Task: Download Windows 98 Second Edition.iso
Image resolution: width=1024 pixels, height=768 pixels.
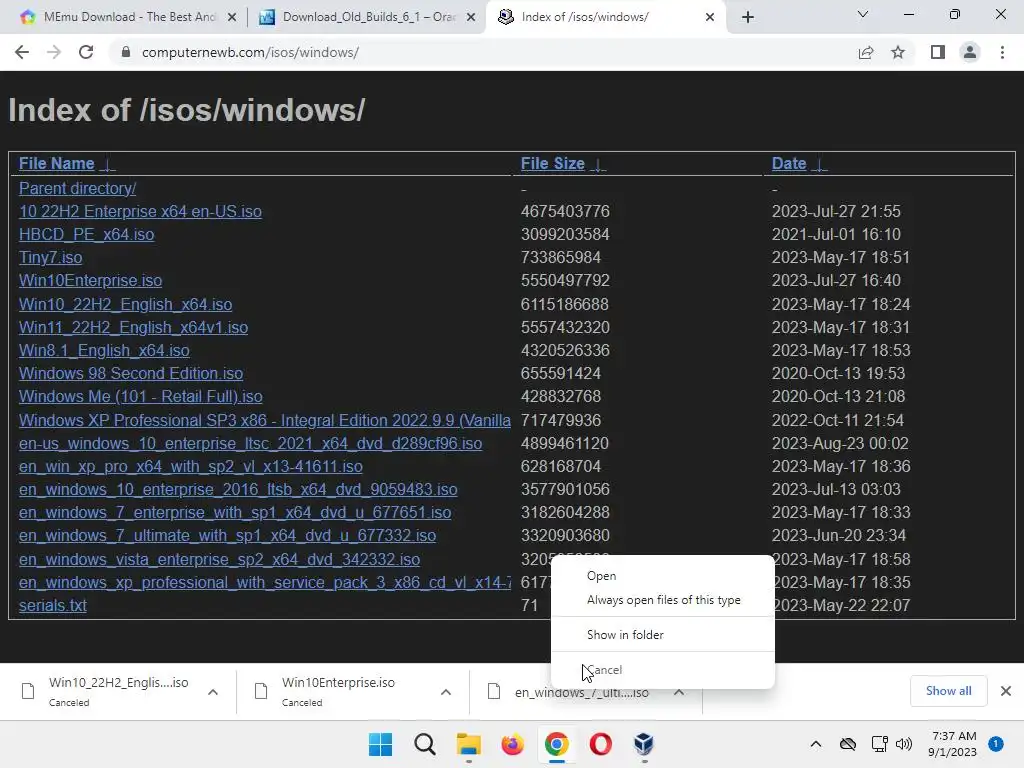Action: (x=131, y=374)
